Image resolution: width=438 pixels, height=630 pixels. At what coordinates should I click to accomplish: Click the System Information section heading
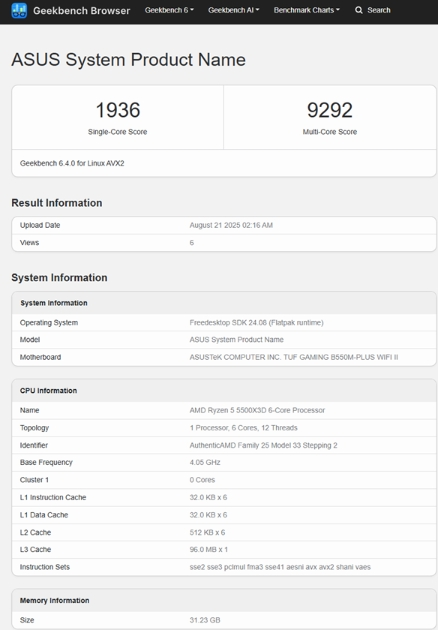pyautogui.click(x=59, y=278)
